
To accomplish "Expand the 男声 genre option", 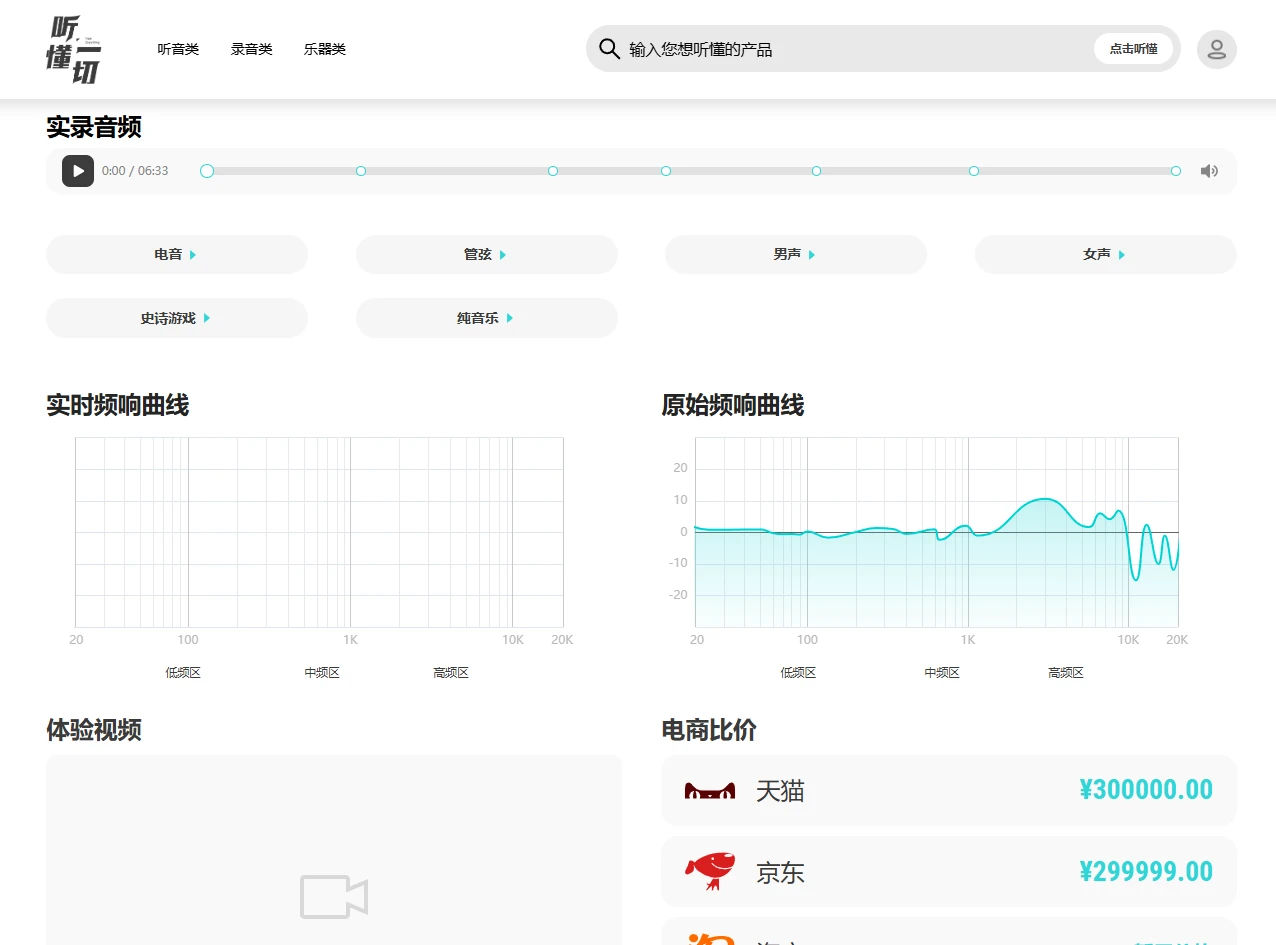I will click(x=795, y=255).
